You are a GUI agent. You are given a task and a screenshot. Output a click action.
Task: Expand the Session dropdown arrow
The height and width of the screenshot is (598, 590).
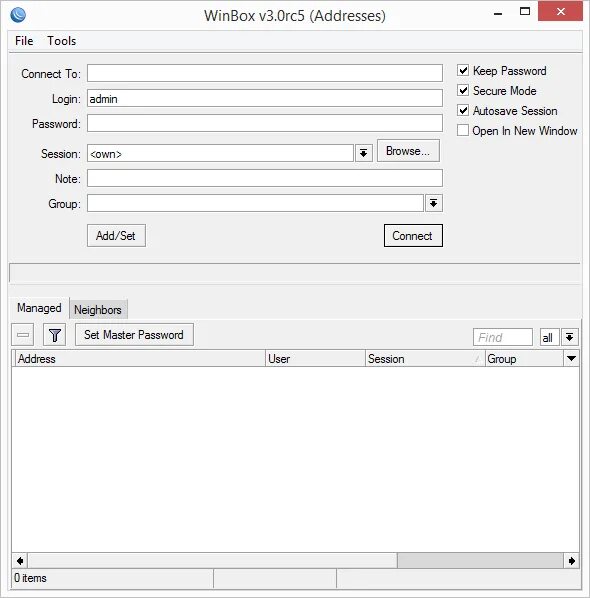(363, 153)
